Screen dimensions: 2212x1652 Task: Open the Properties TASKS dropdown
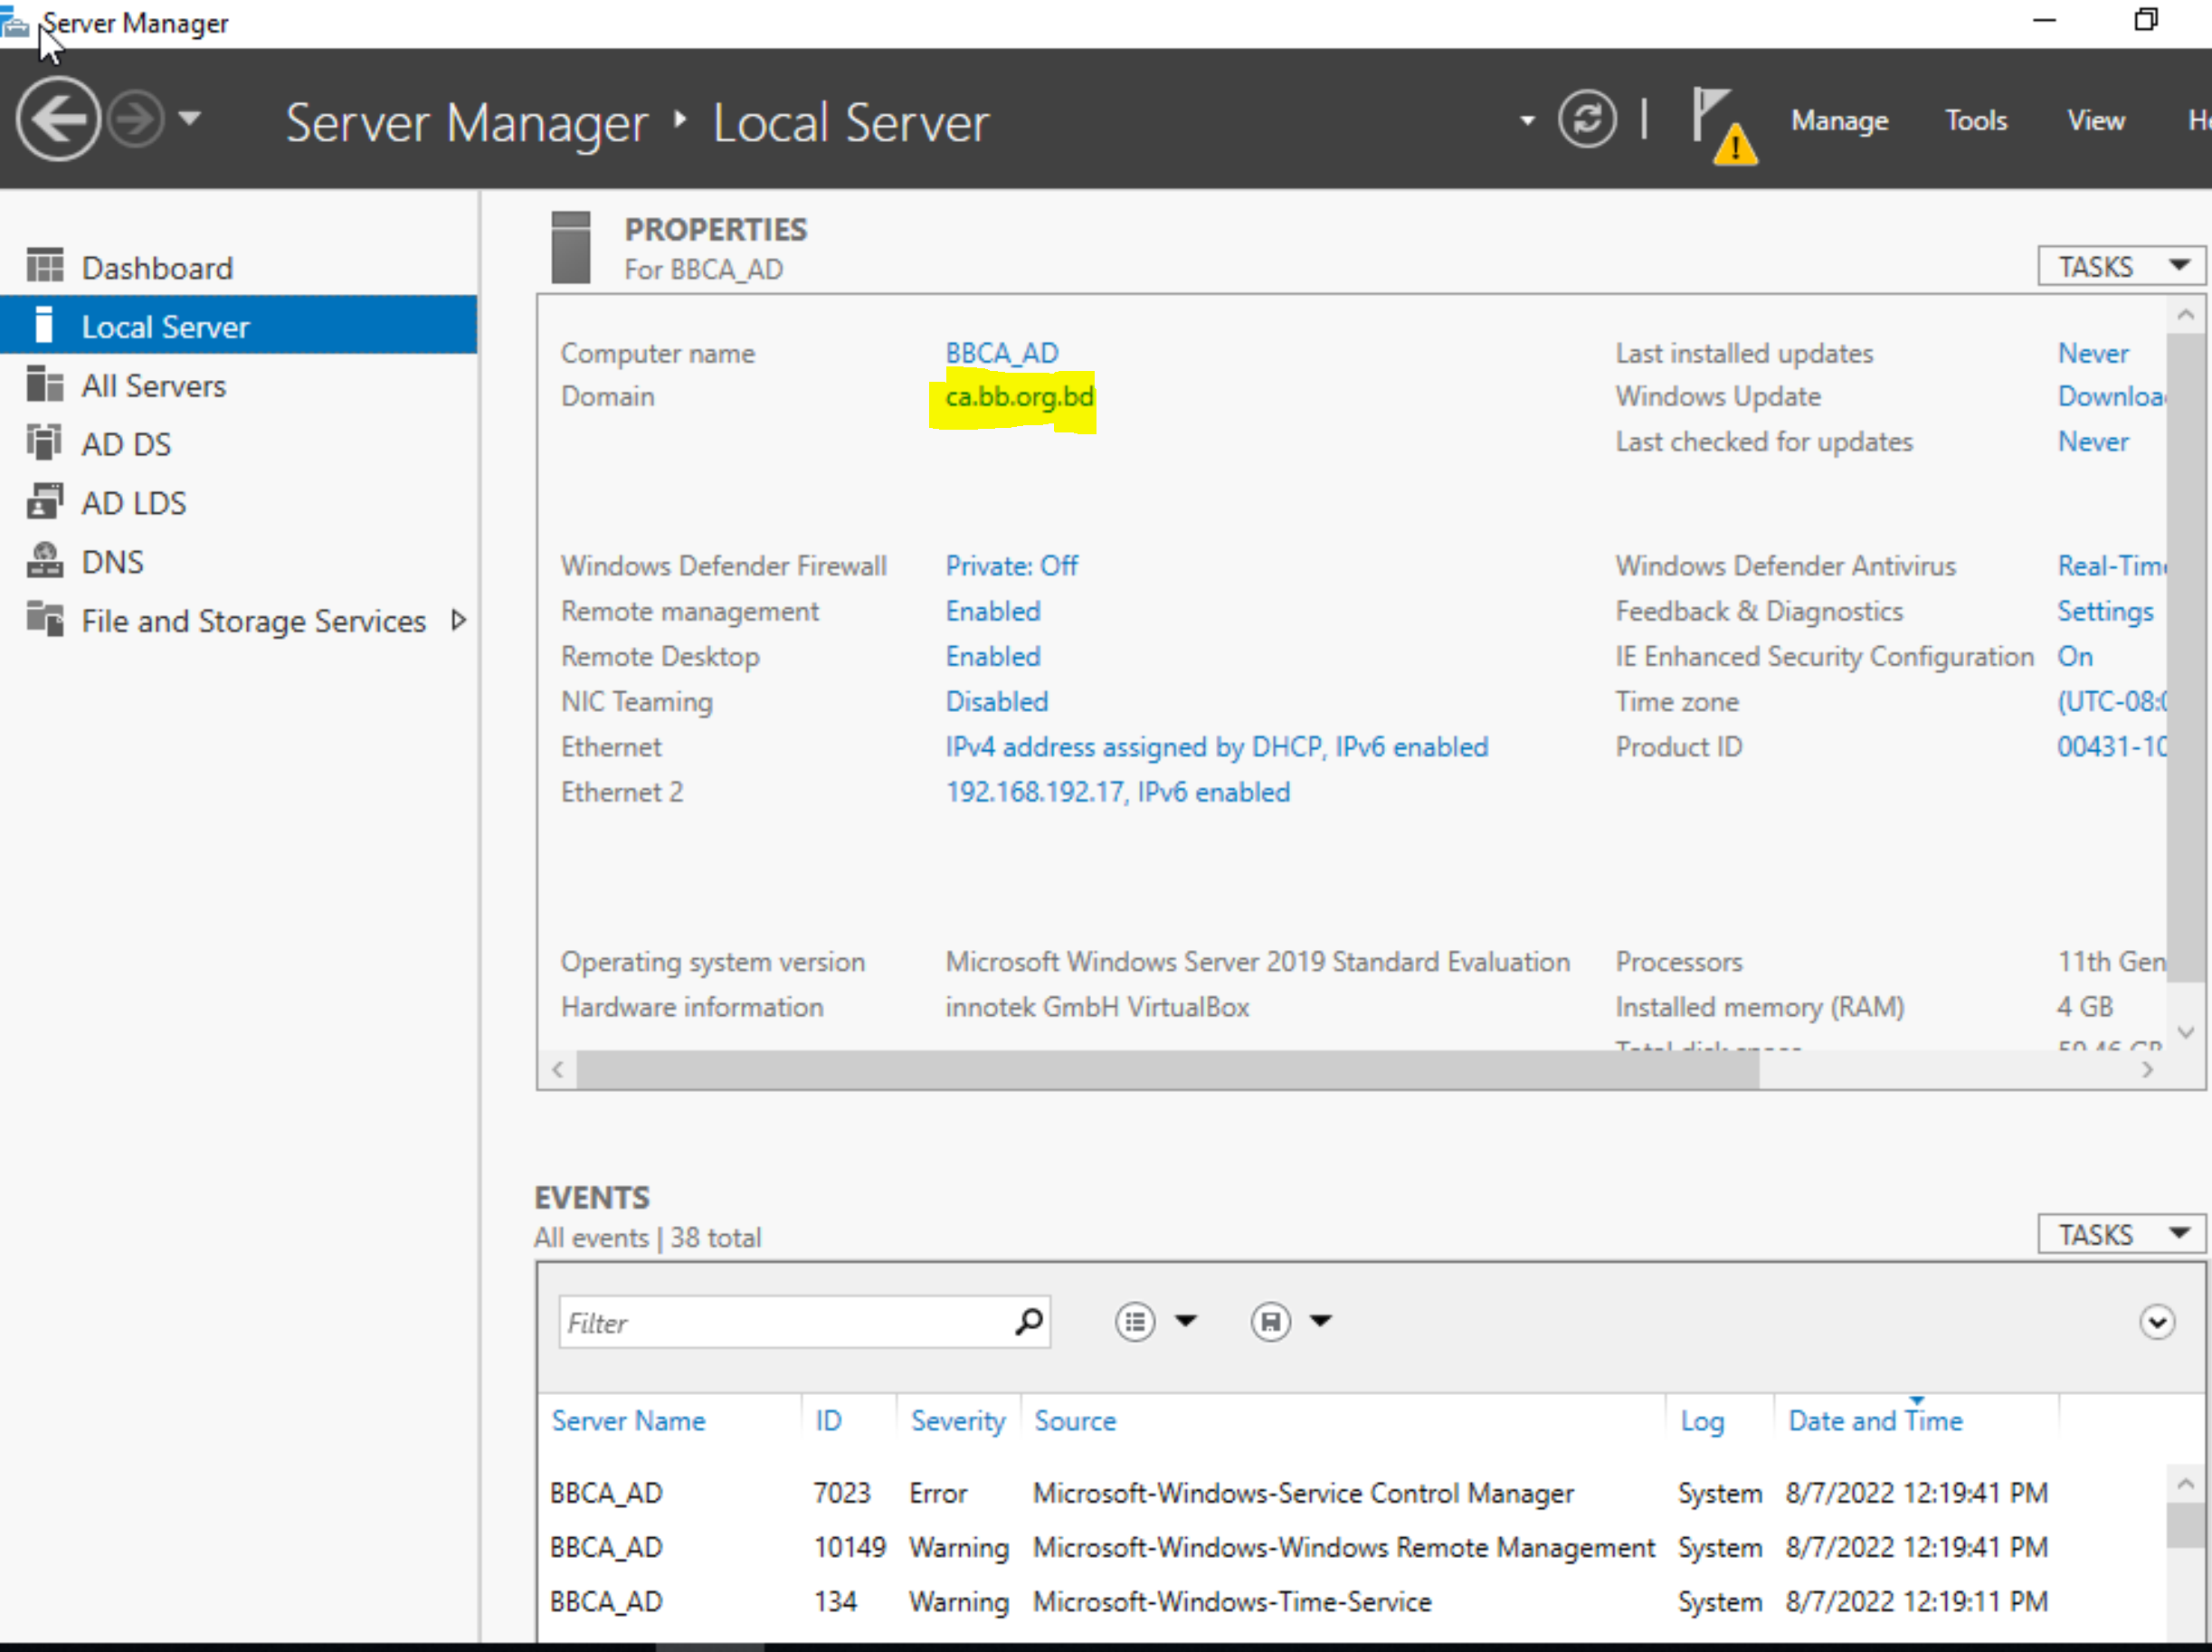tap(2121, 267)
